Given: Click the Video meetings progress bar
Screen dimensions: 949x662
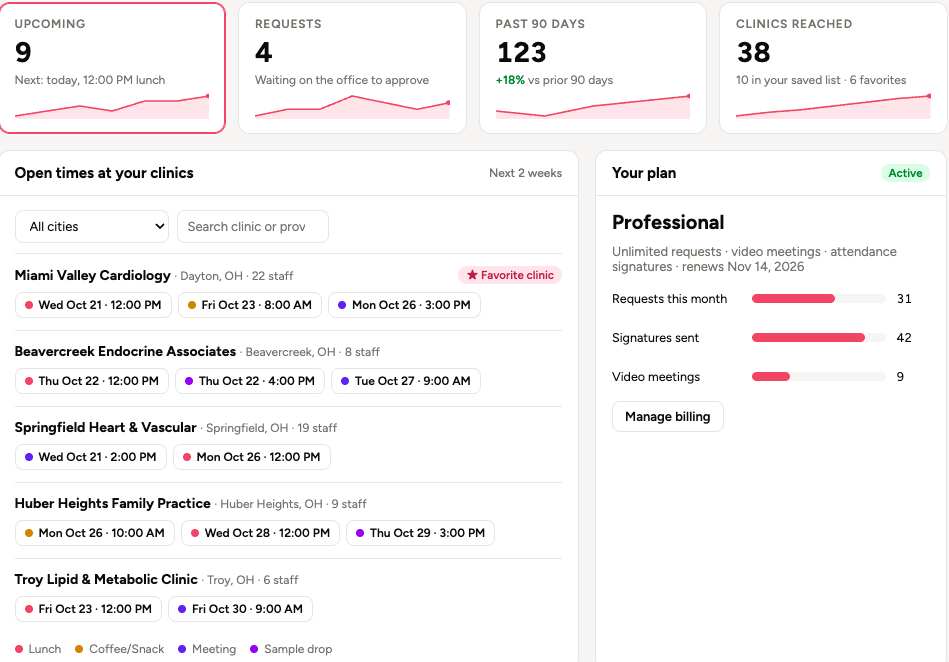Looking at the screenshot, I should tap(818, 376).
